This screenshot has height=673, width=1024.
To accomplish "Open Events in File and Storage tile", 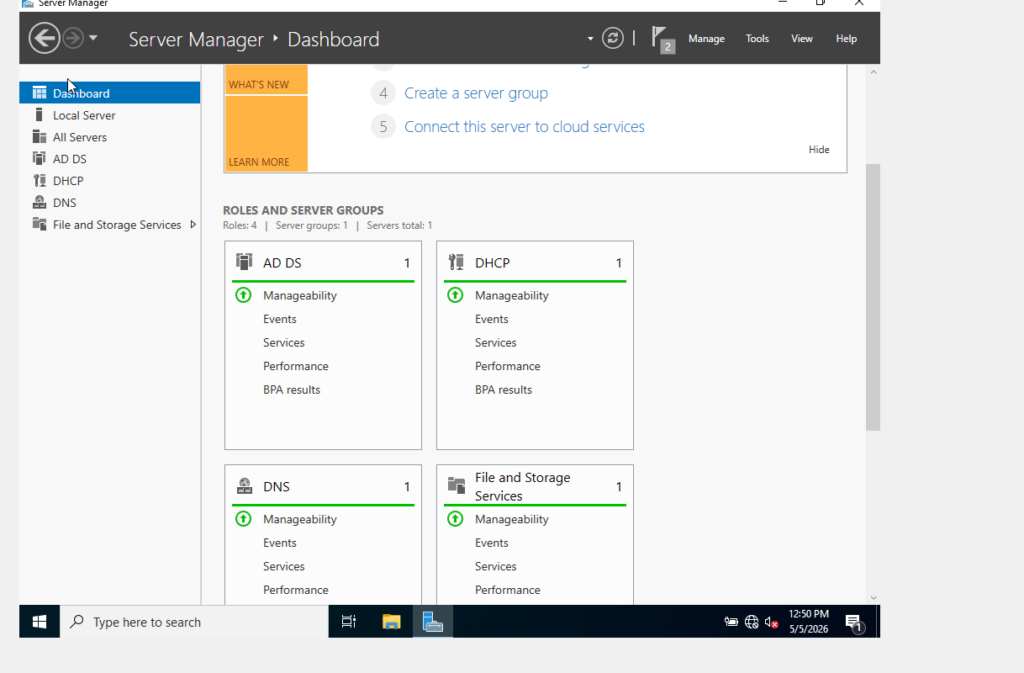I will point(491,542).
